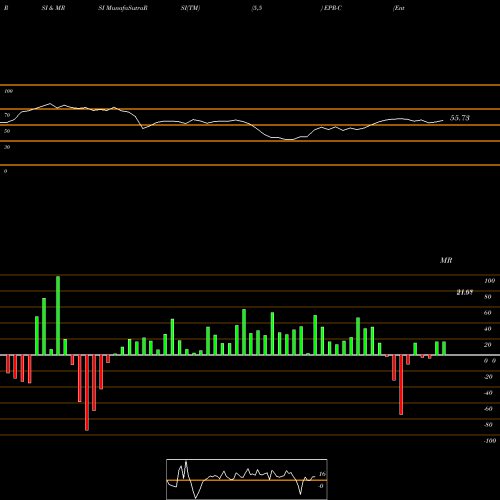Click the "SI & MR" header text

tap(53, 8)
